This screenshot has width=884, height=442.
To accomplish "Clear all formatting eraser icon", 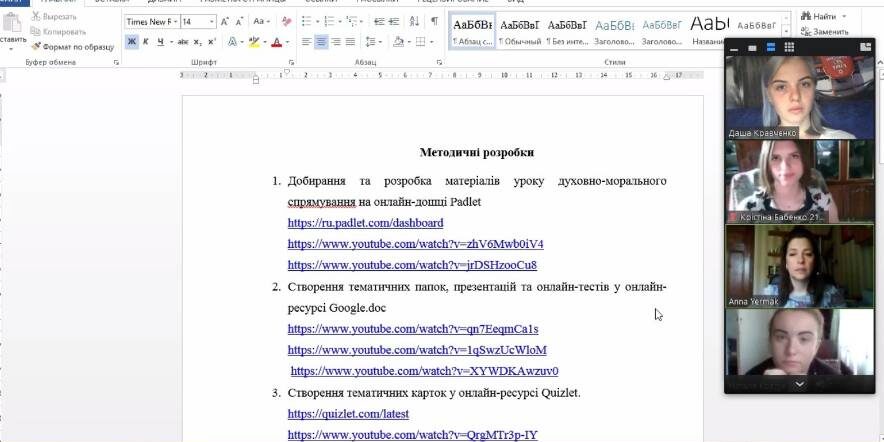I will point(287,21).
